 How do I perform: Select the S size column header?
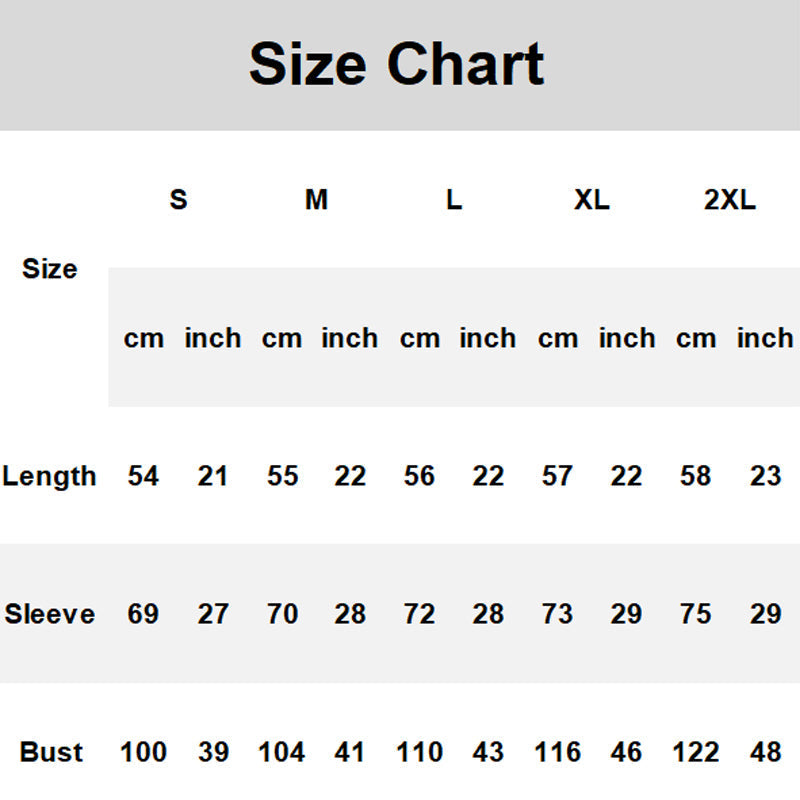pyautogui.click(x=178, y=200)
